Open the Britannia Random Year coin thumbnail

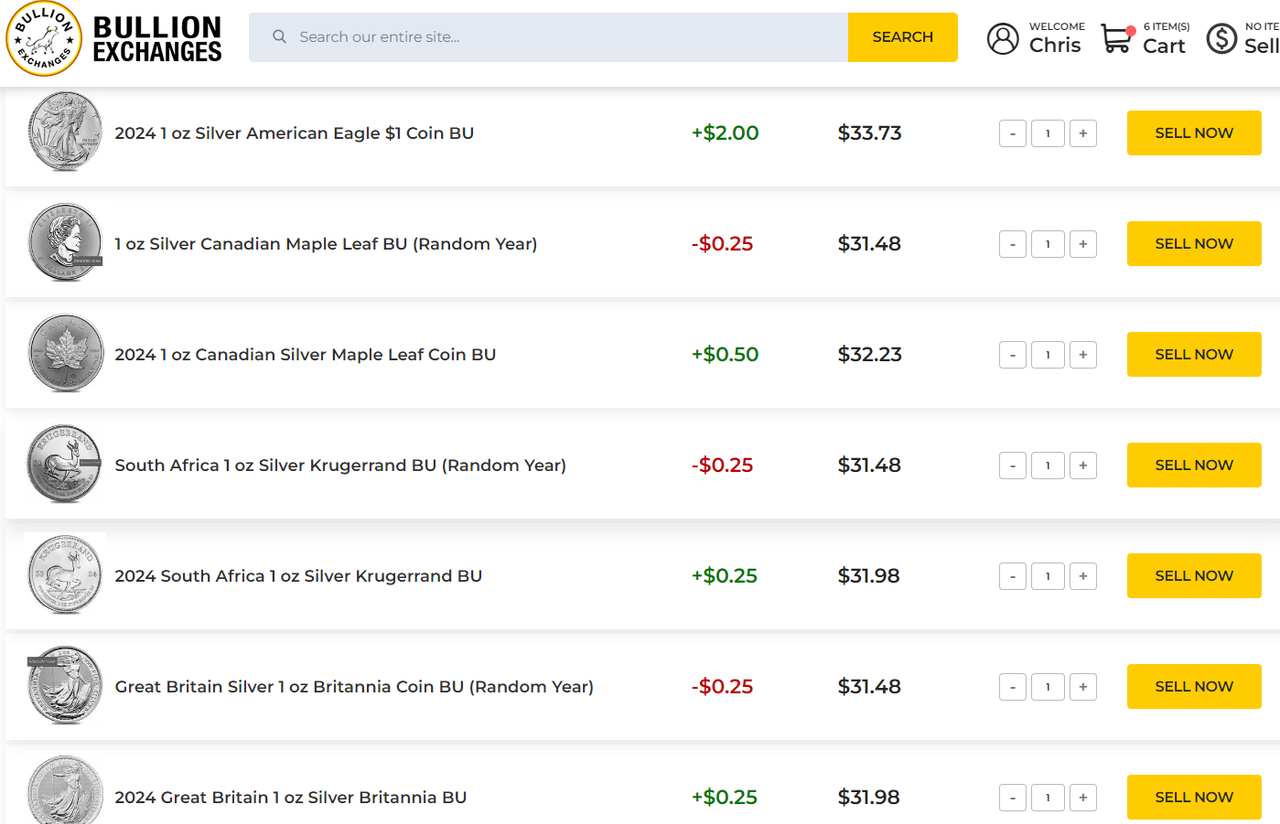tap(65, 685)
